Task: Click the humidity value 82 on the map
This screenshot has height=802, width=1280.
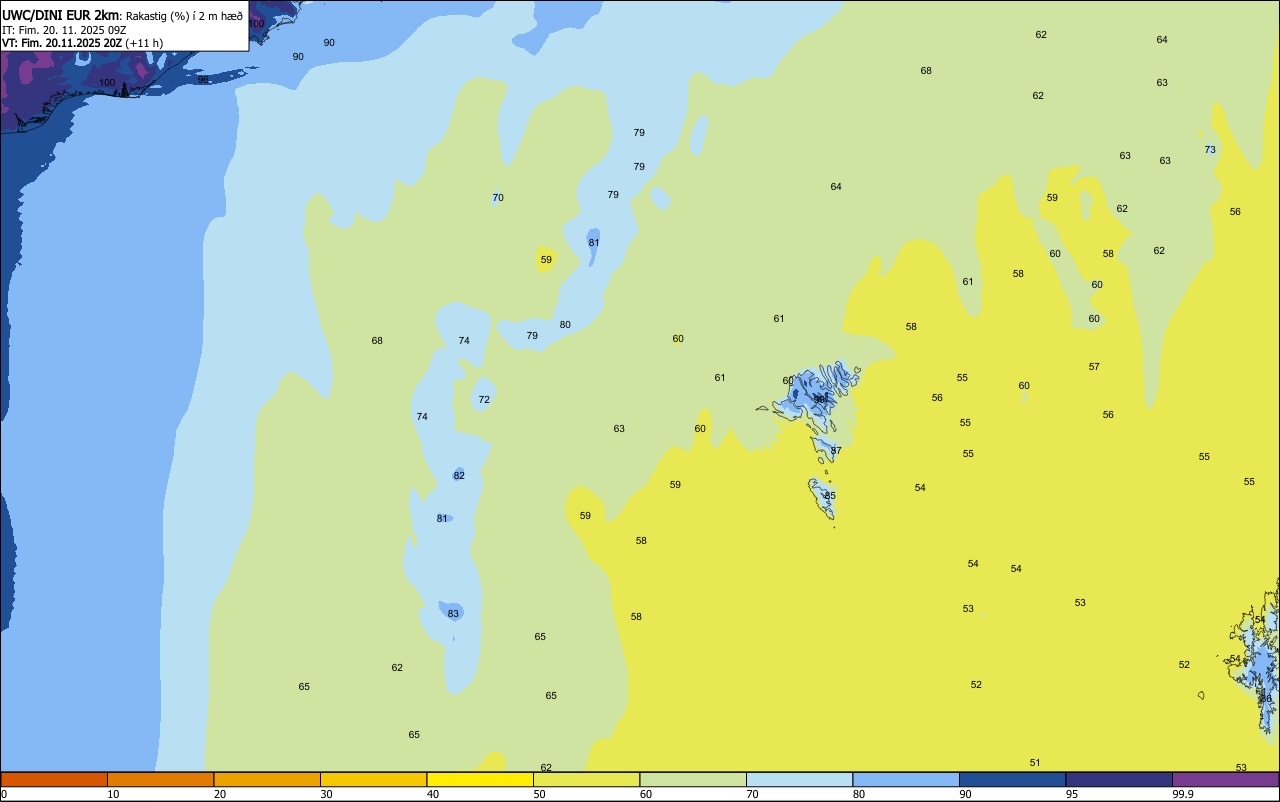Action: pos(459,475)
